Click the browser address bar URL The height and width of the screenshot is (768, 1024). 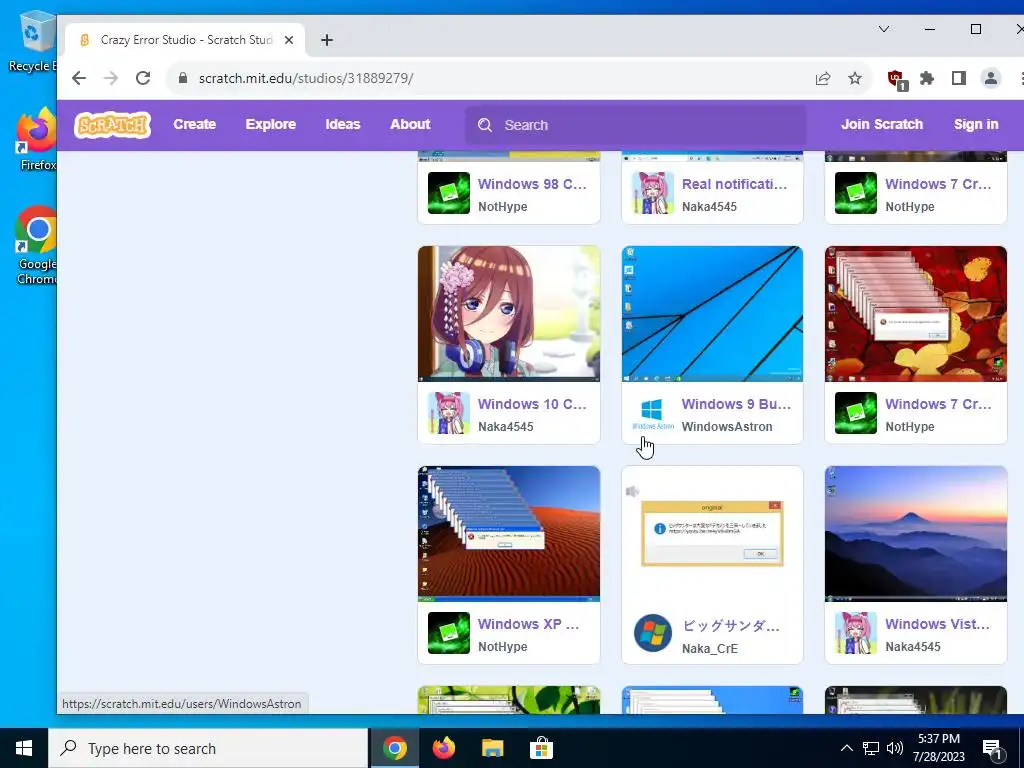point(306,78)
